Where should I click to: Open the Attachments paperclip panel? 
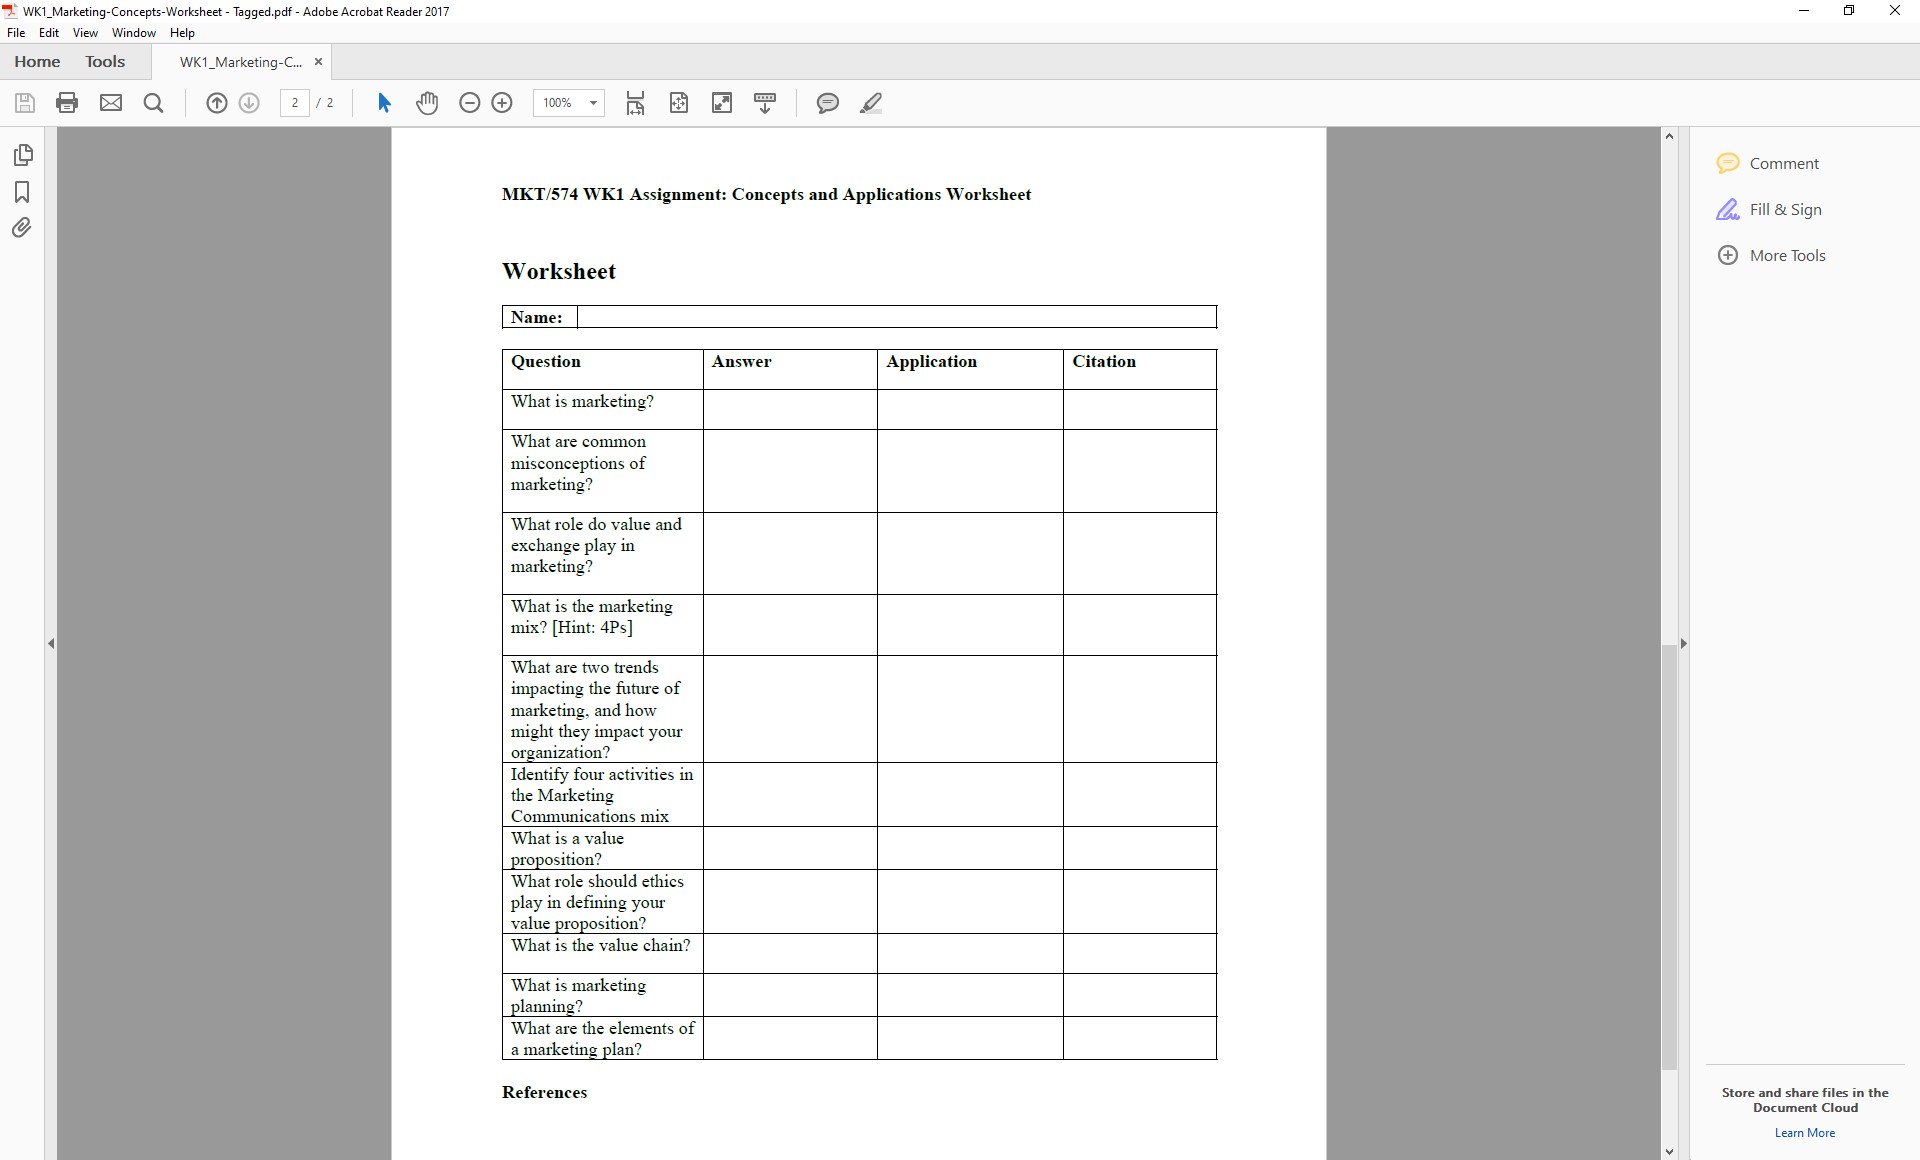click(x=23, y=228)
